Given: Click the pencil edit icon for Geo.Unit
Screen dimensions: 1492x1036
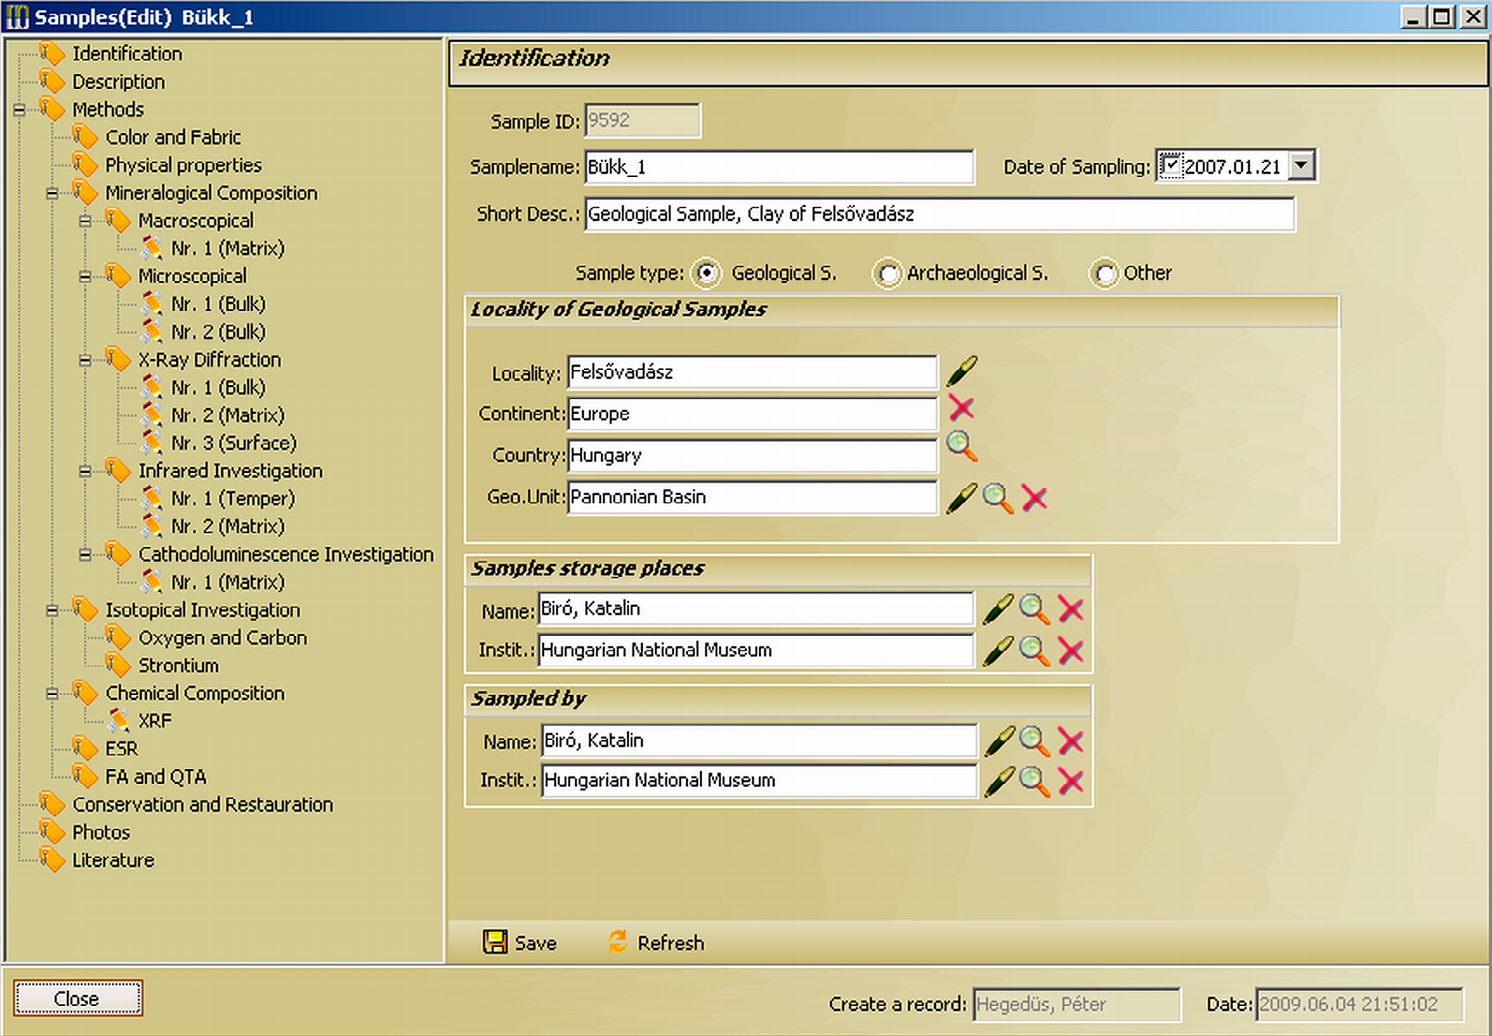Looking at the screenshot, I should [962, 497].
